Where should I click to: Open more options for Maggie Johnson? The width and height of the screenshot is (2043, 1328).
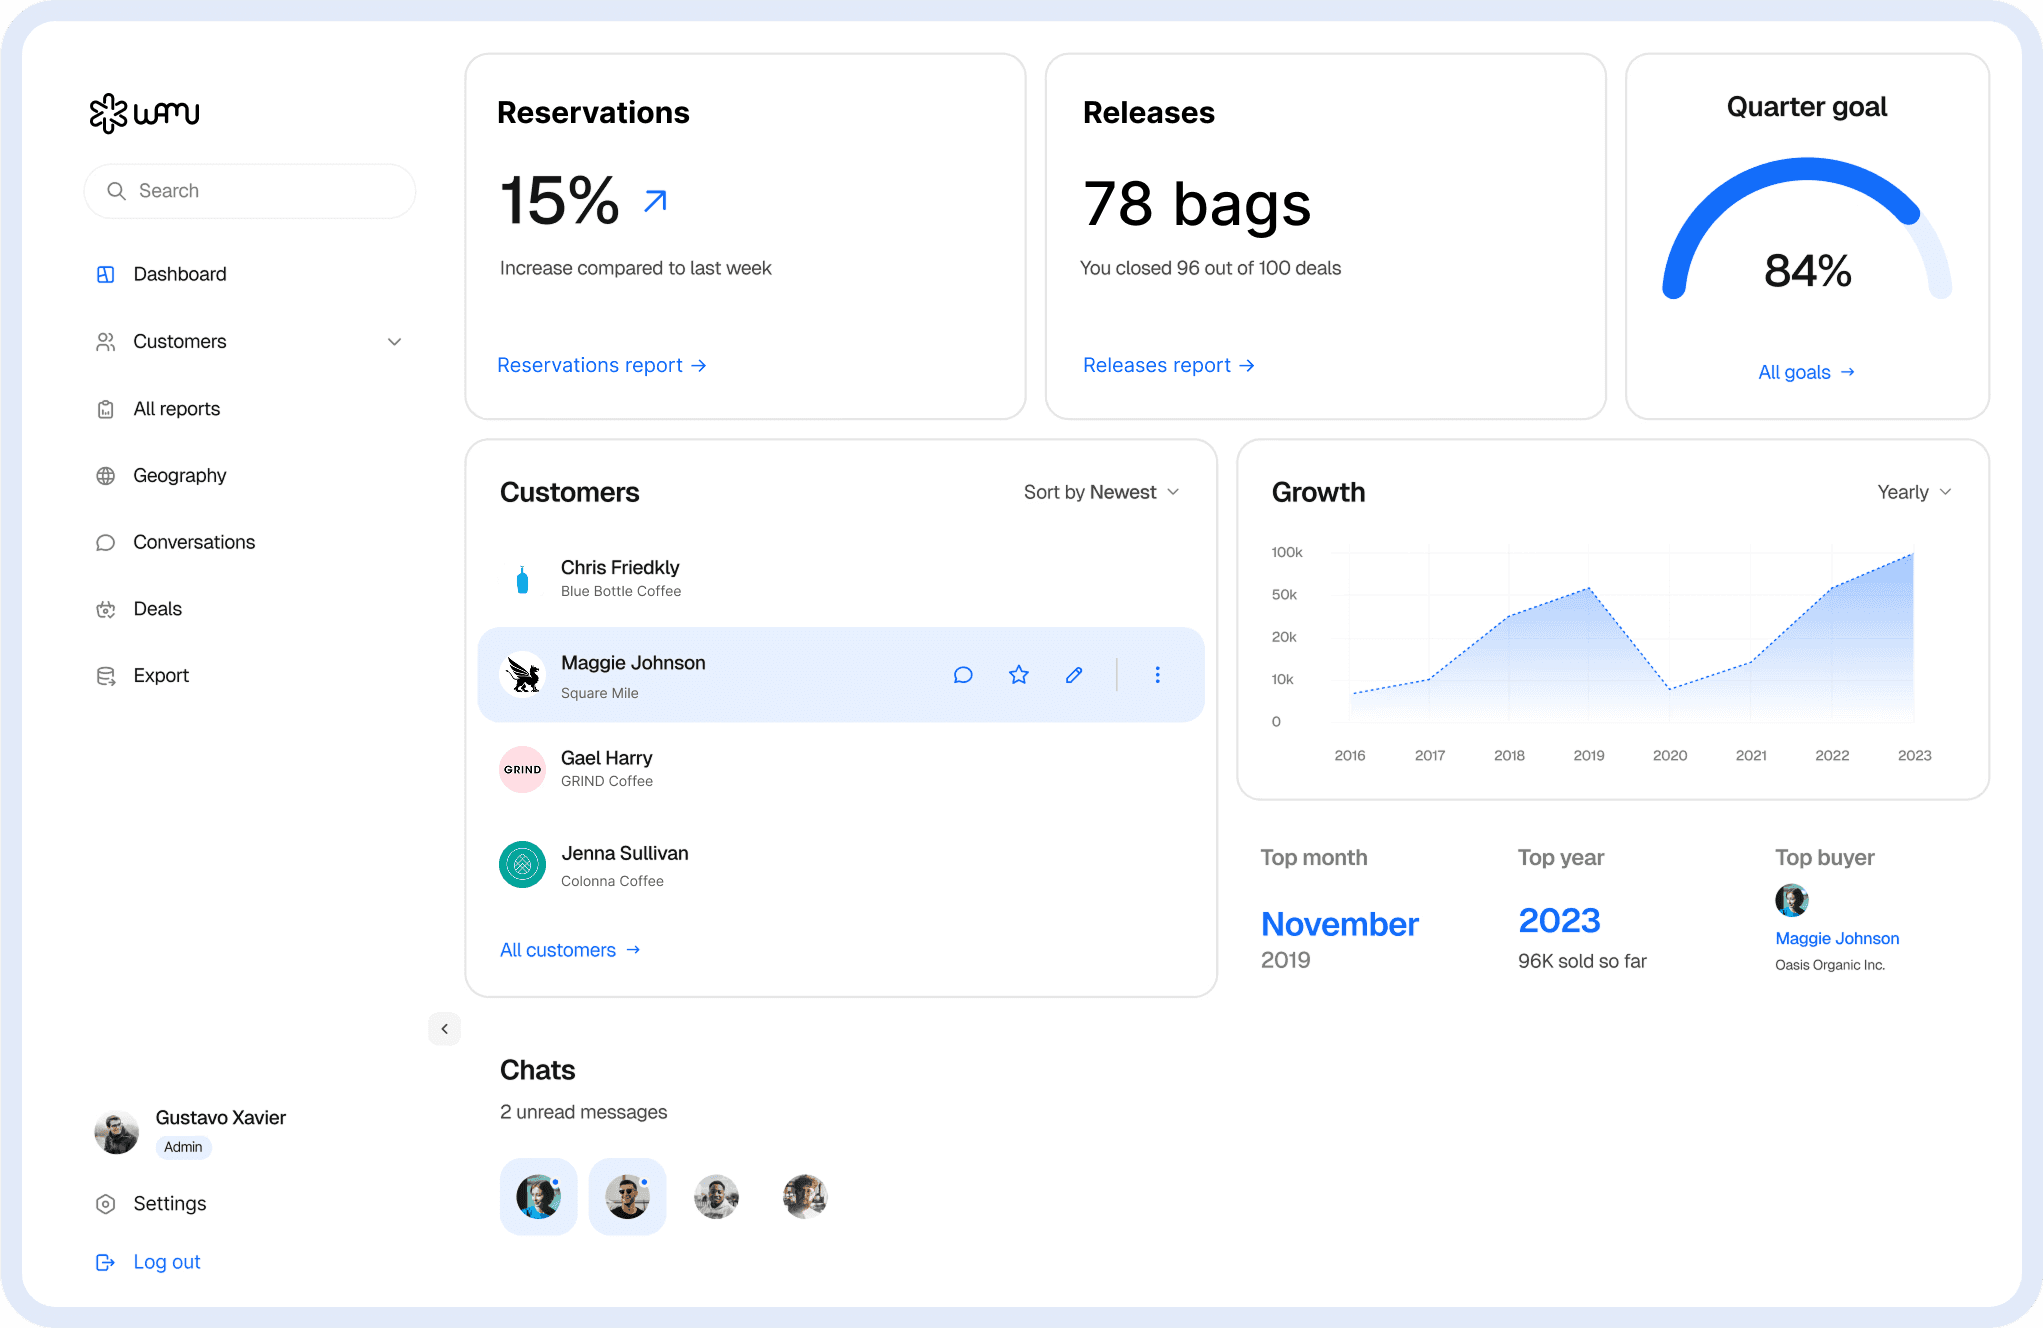[1157, 675]
